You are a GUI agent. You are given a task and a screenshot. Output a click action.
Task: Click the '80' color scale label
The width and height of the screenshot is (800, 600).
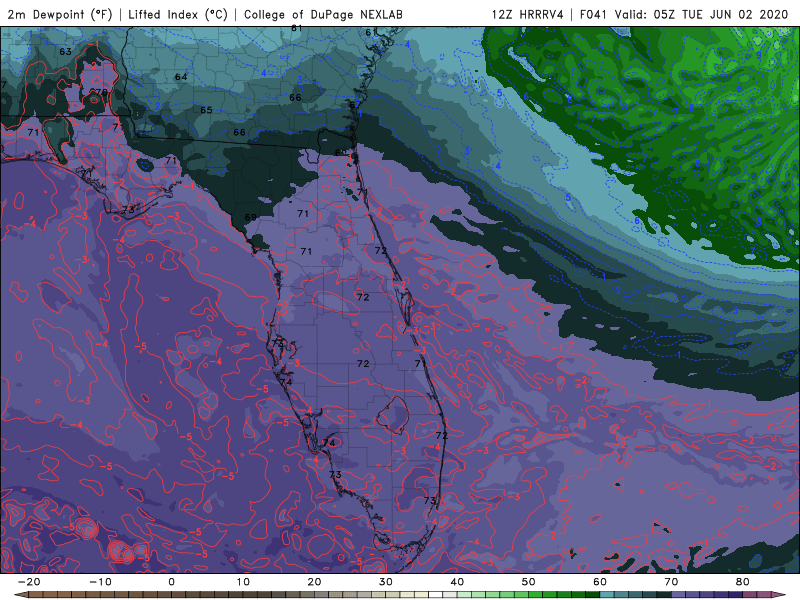(743, 582)
